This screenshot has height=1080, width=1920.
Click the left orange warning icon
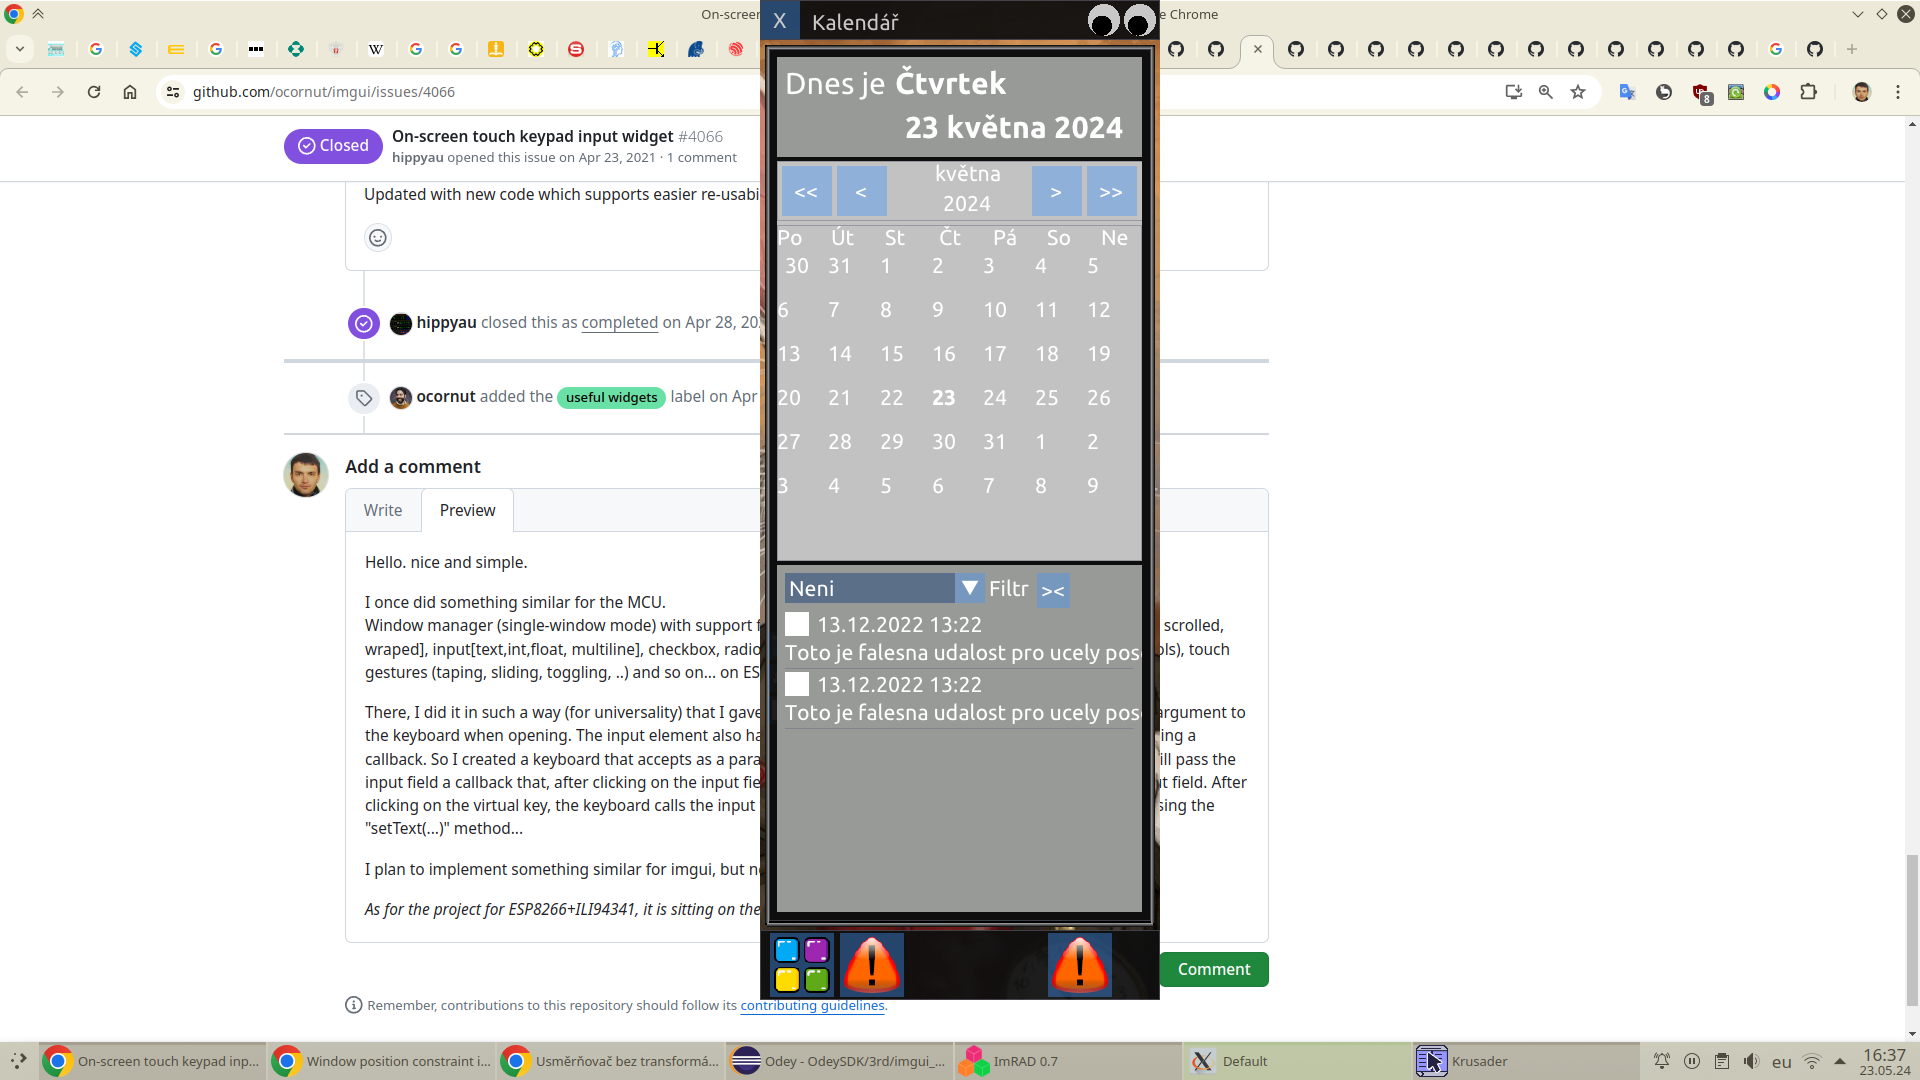coord(871,964)
